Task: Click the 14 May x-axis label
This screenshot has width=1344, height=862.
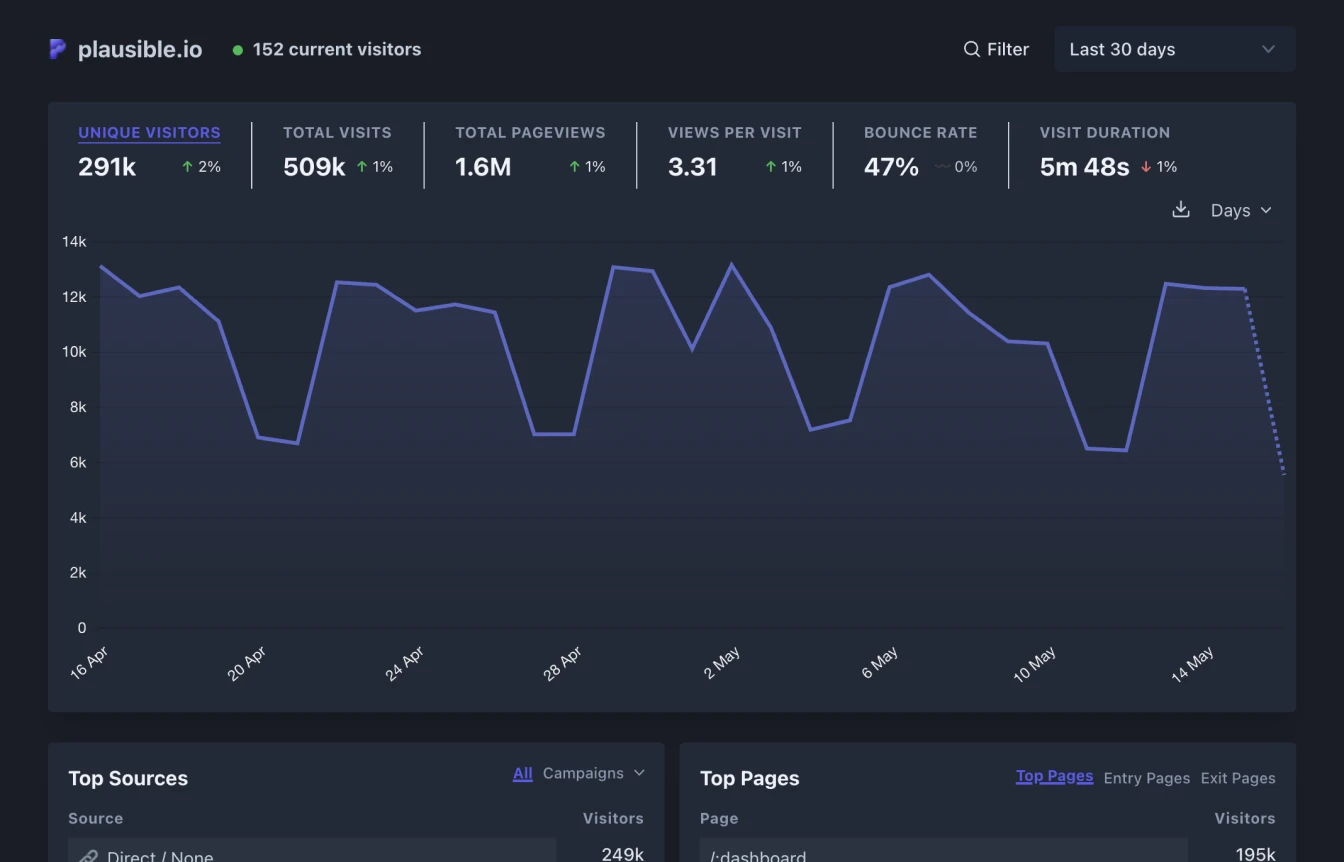Action: coord(1193,664)
